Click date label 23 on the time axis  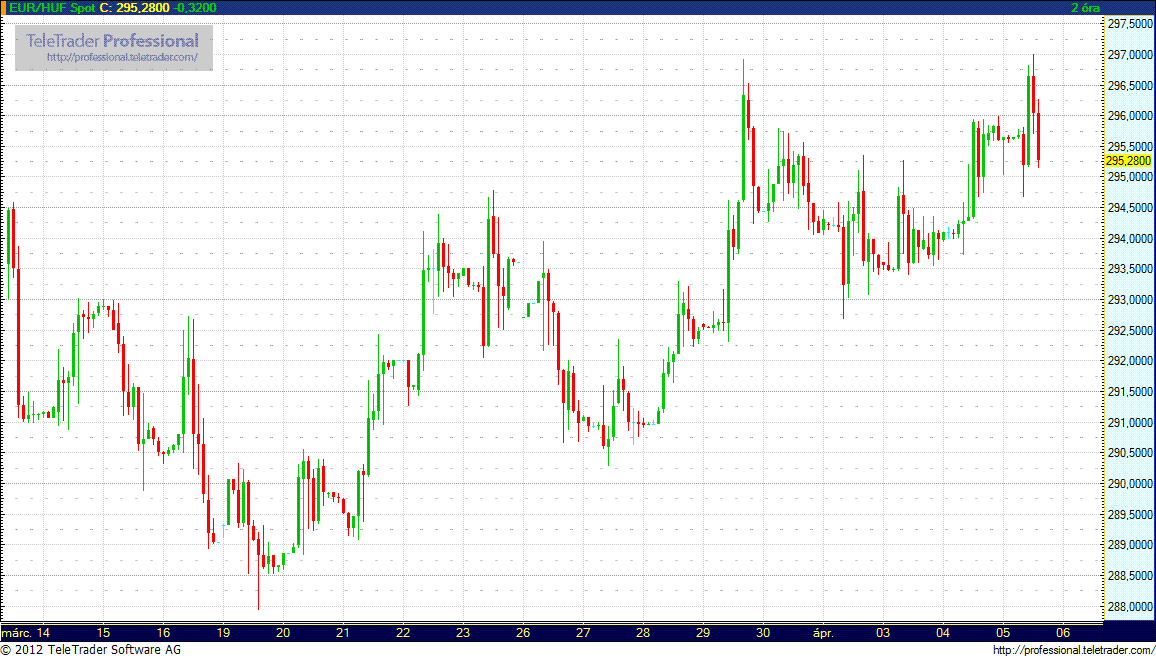[x=463, y=633]
